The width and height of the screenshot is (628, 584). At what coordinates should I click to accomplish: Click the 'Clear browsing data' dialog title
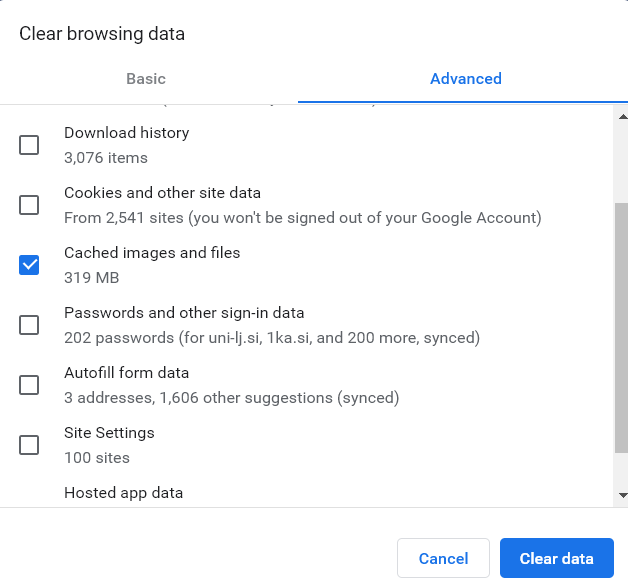(102, 34)
